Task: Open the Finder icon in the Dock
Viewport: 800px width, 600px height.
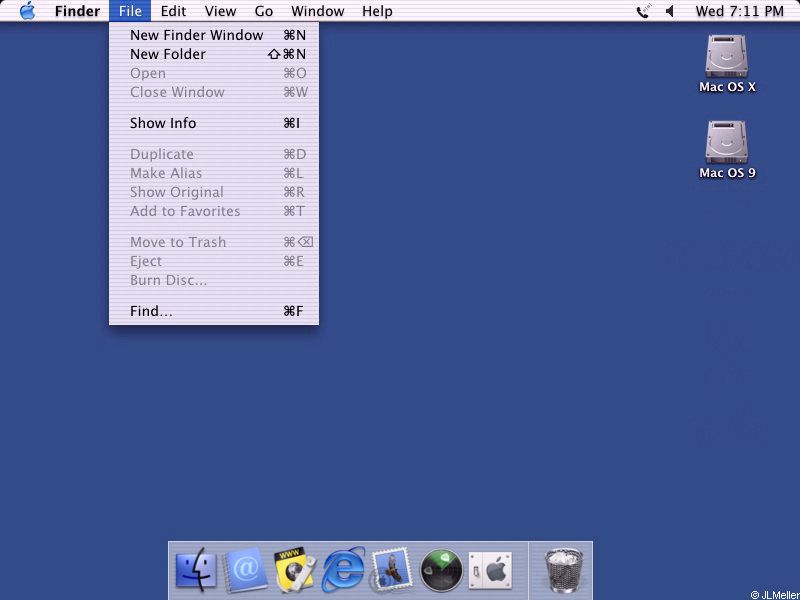Action: coord(196,570)
